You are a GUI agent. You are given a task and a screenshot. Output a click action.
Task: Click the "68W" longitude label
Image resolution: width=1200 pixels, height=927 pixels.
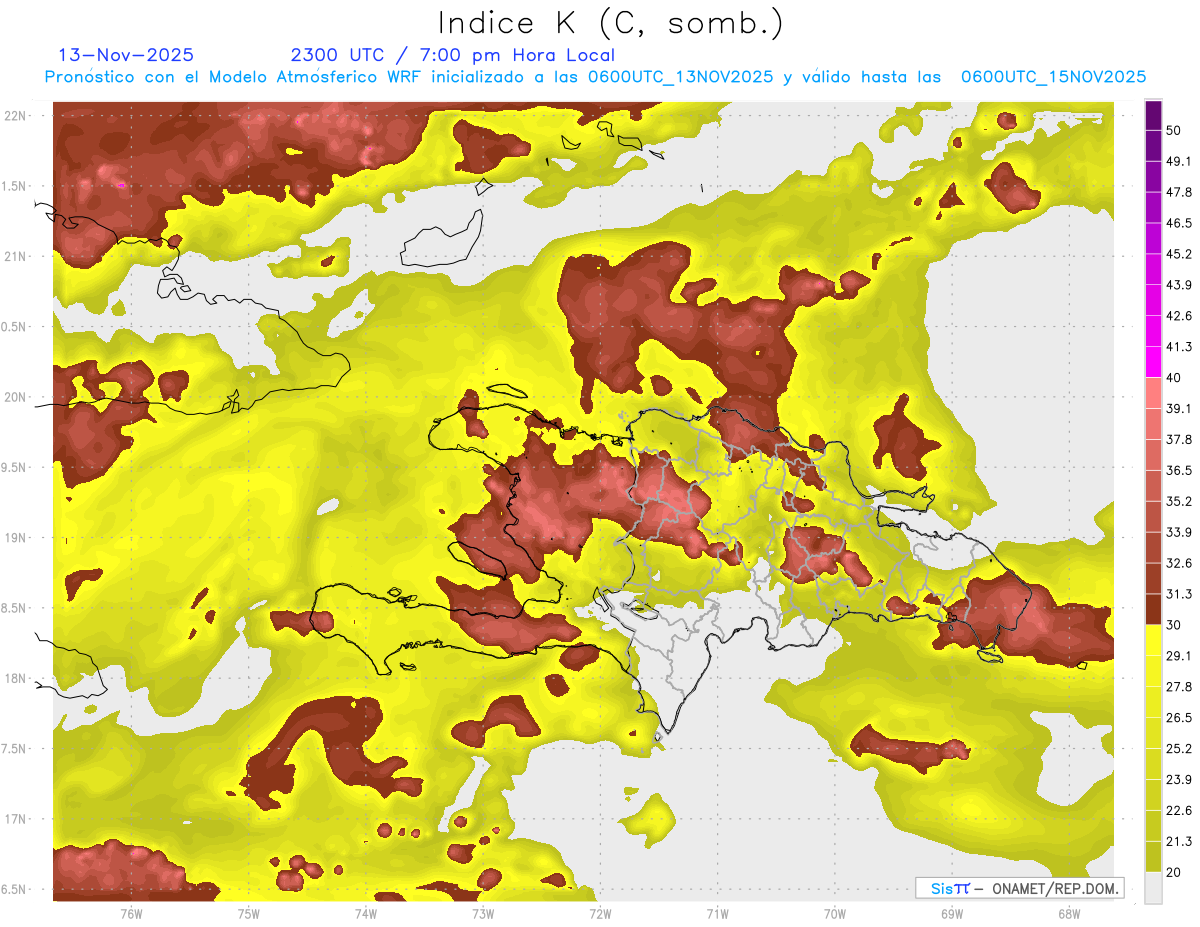coord(1069,914)
